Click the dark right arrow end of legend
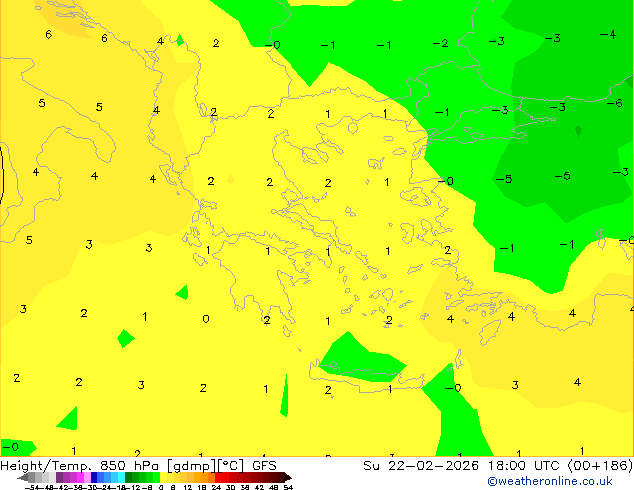Image resolution: width=634 pixels, height=490 pixels. click(288, 477)
